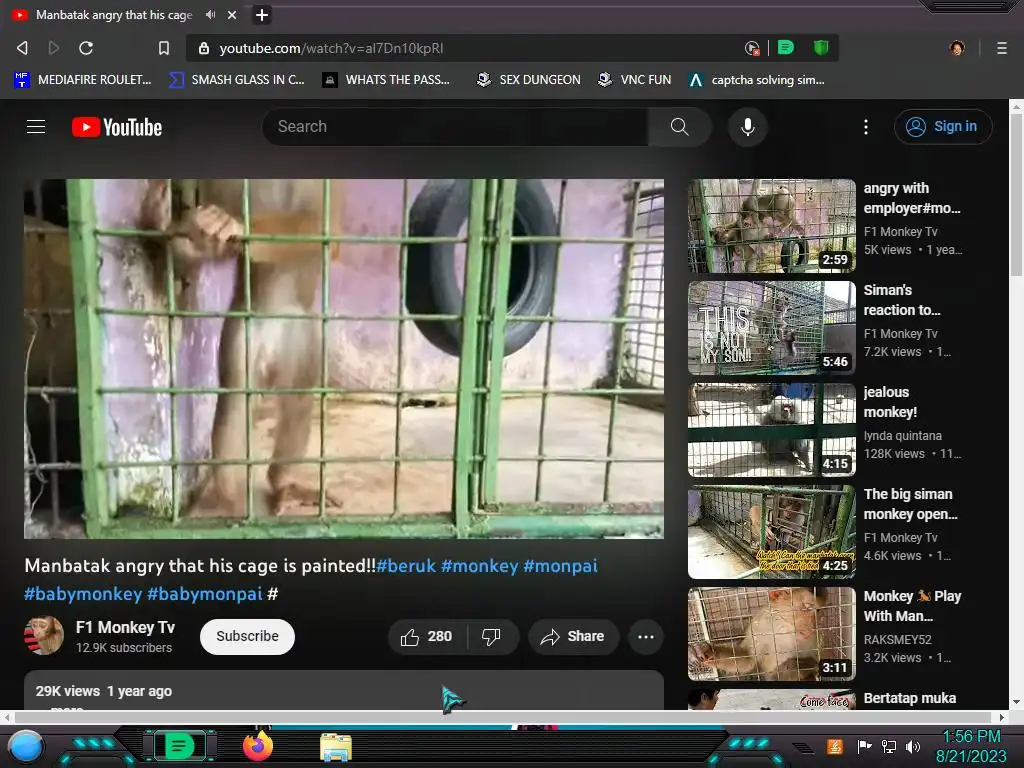Click the YouTube Search input field
The image size is (1024, 768).
[x=455, y=127]
